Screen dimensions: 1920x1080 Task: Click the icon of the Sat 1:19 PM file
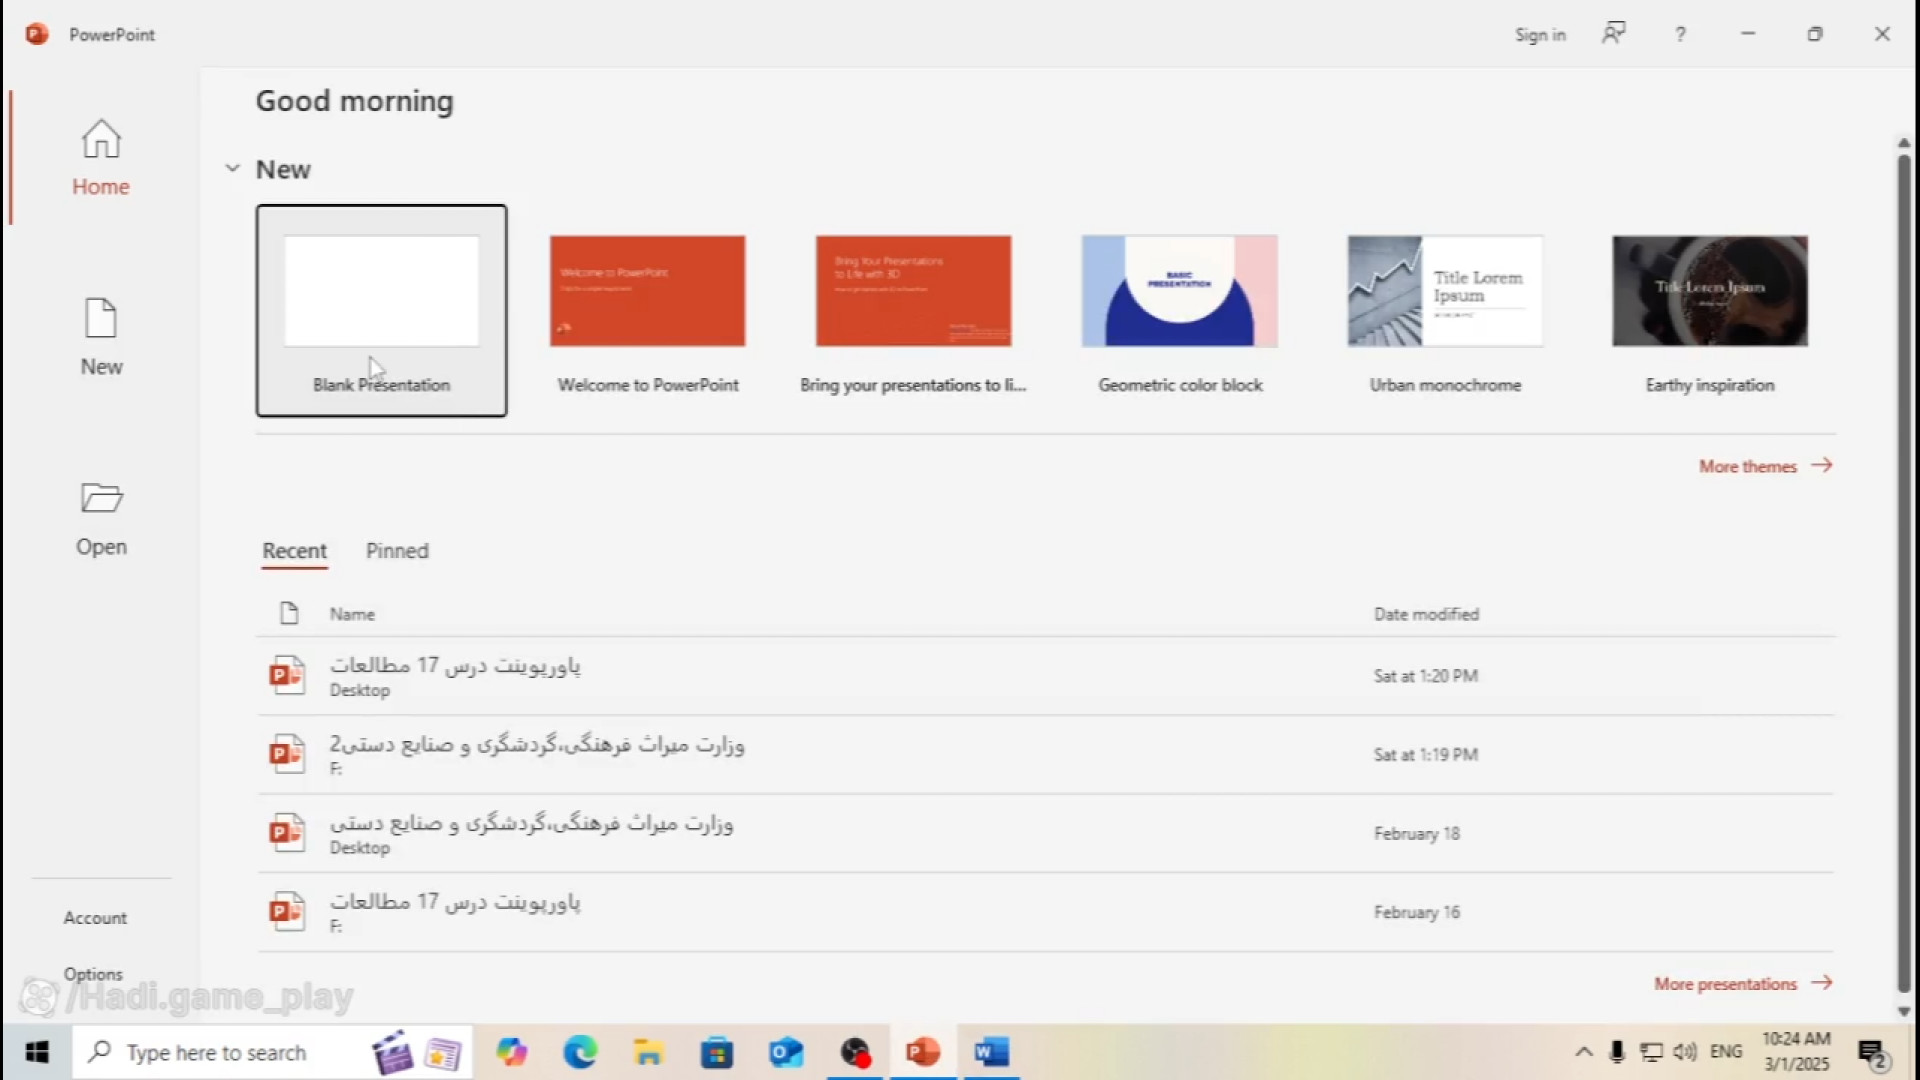click(287, 754)
